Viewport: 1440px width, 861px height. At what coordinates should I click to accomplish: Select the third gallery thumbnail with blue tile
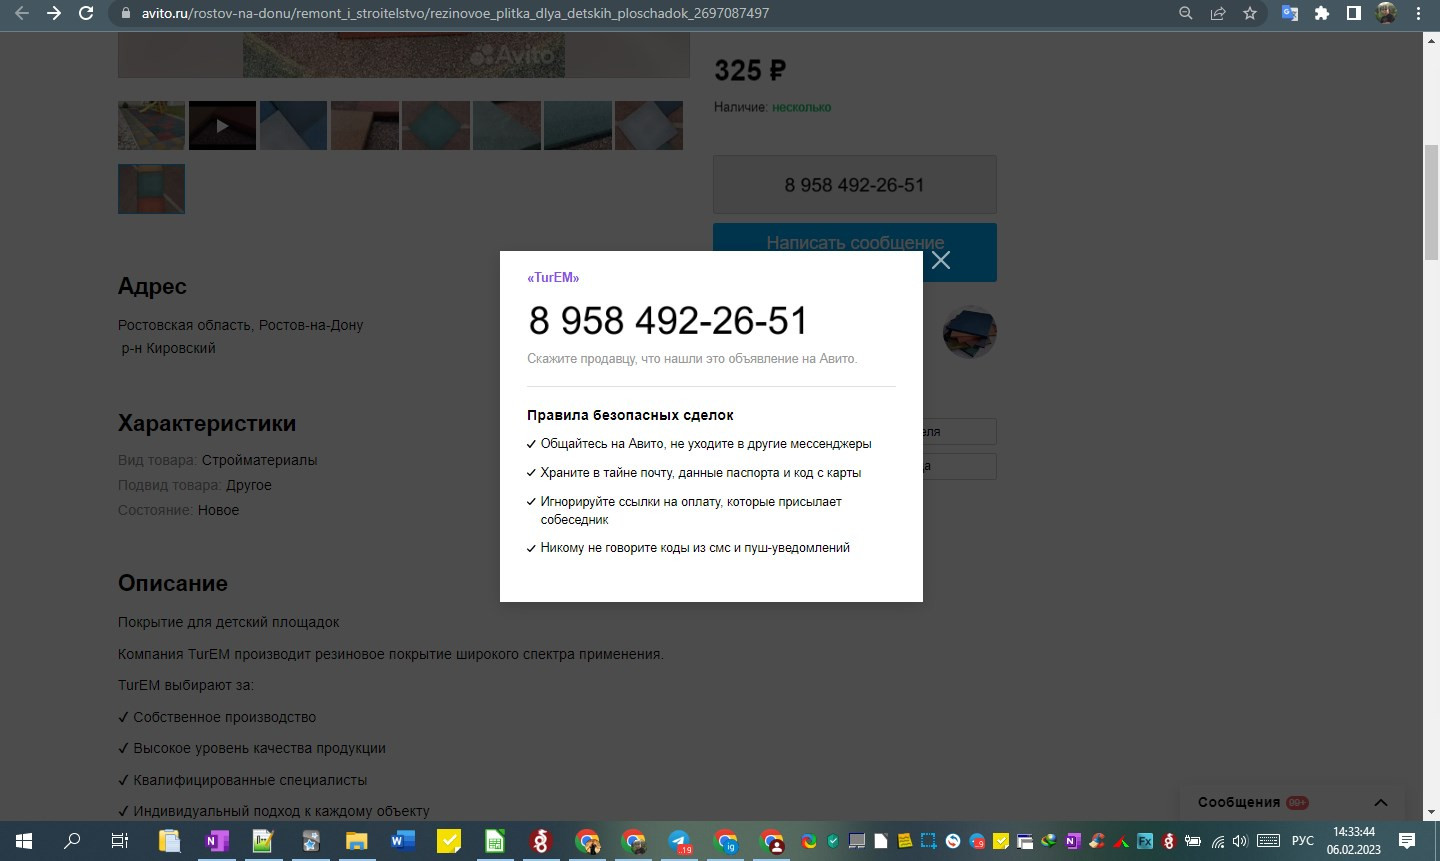(293, 126)
